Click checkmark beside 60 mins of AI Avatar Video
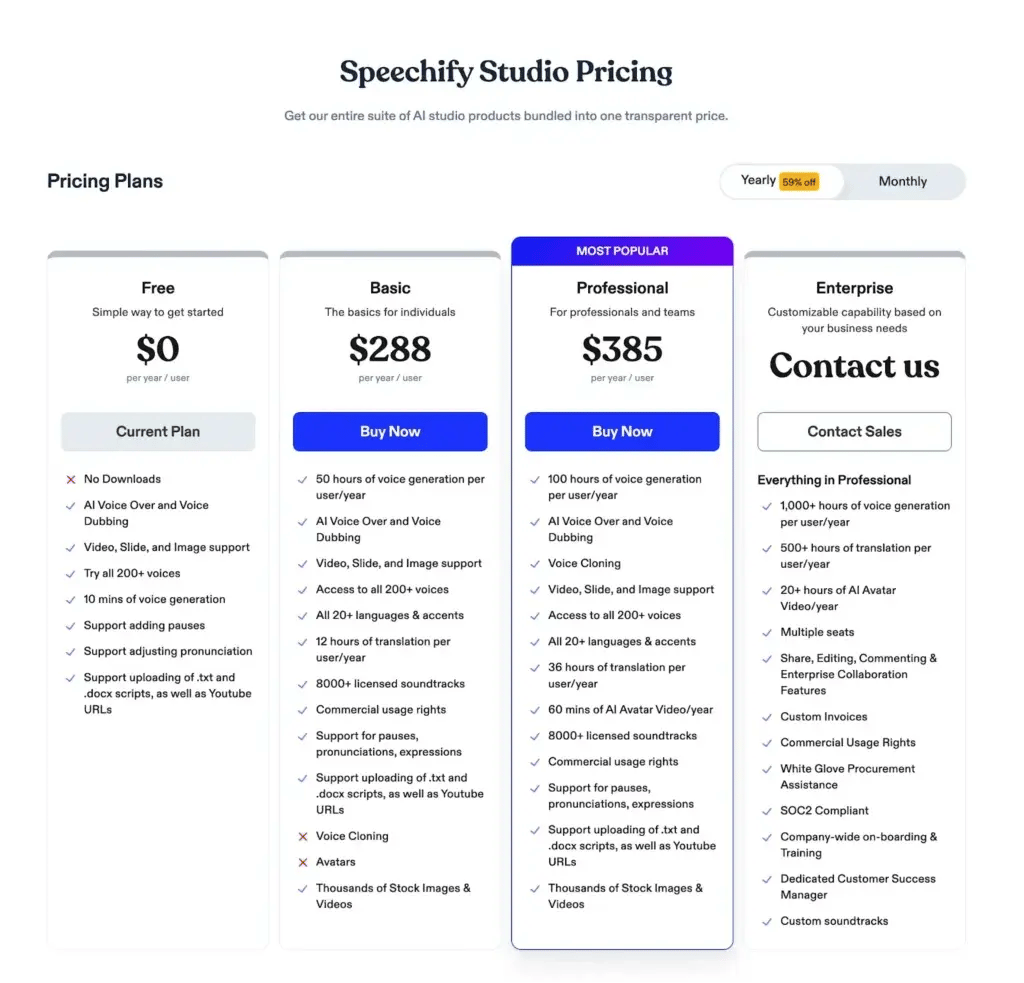Image resolution: width=1024 pixels, height=983 pixels. (x=535, y=710)
